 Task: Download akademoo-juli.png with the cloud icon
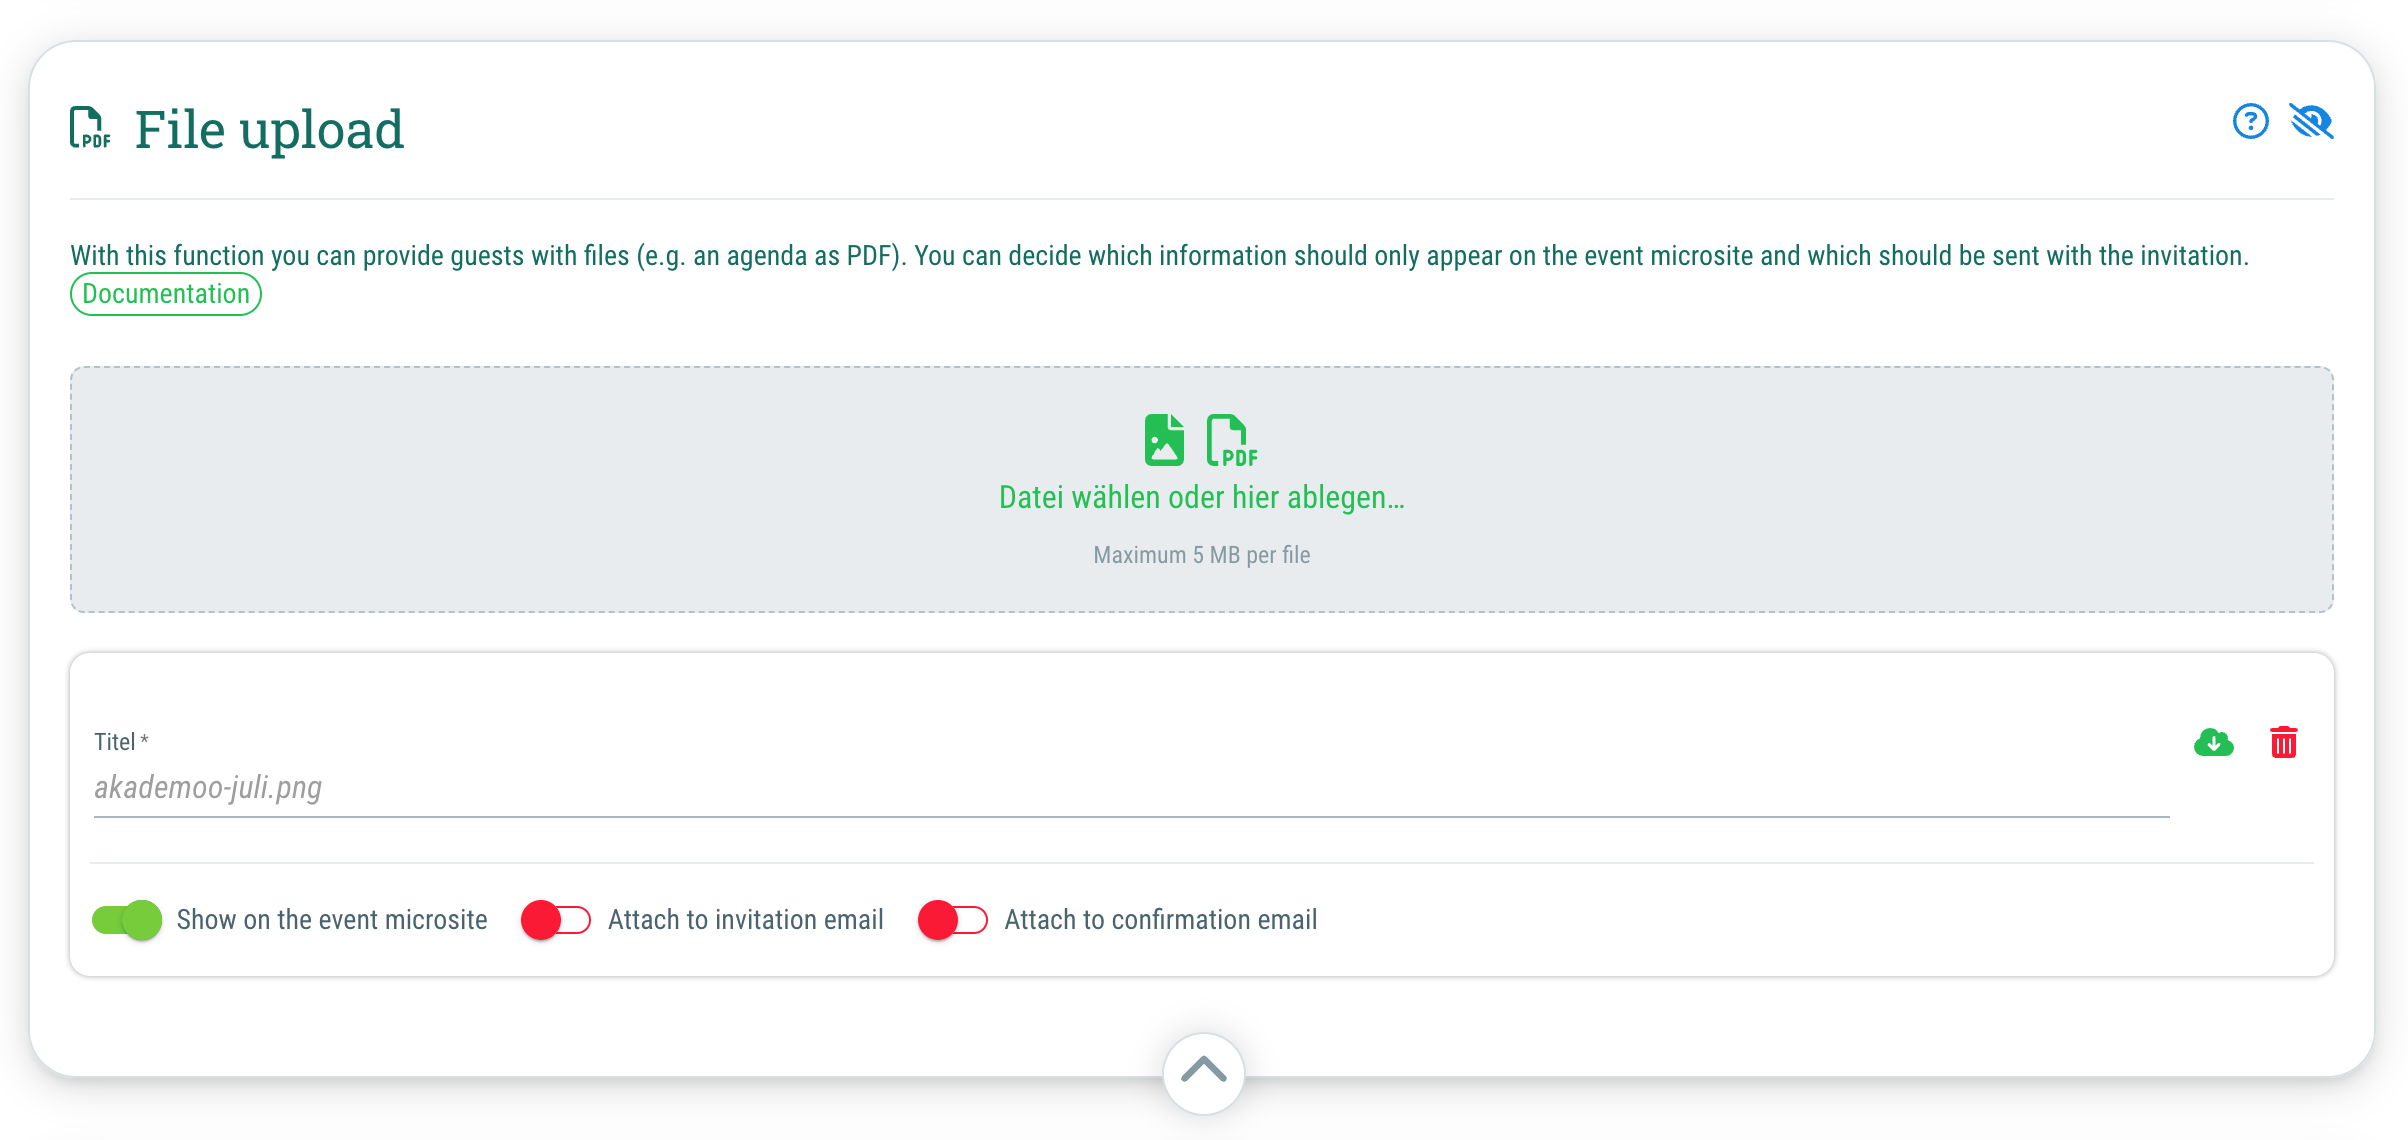click(2214, 742)
